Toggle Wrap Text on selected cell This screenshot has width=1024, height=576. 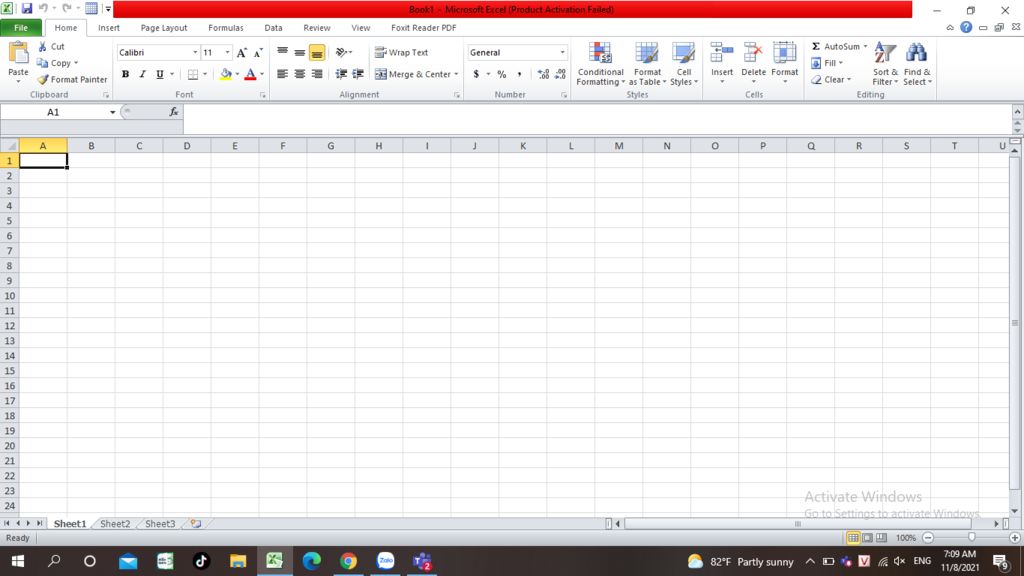pos(402,52)
